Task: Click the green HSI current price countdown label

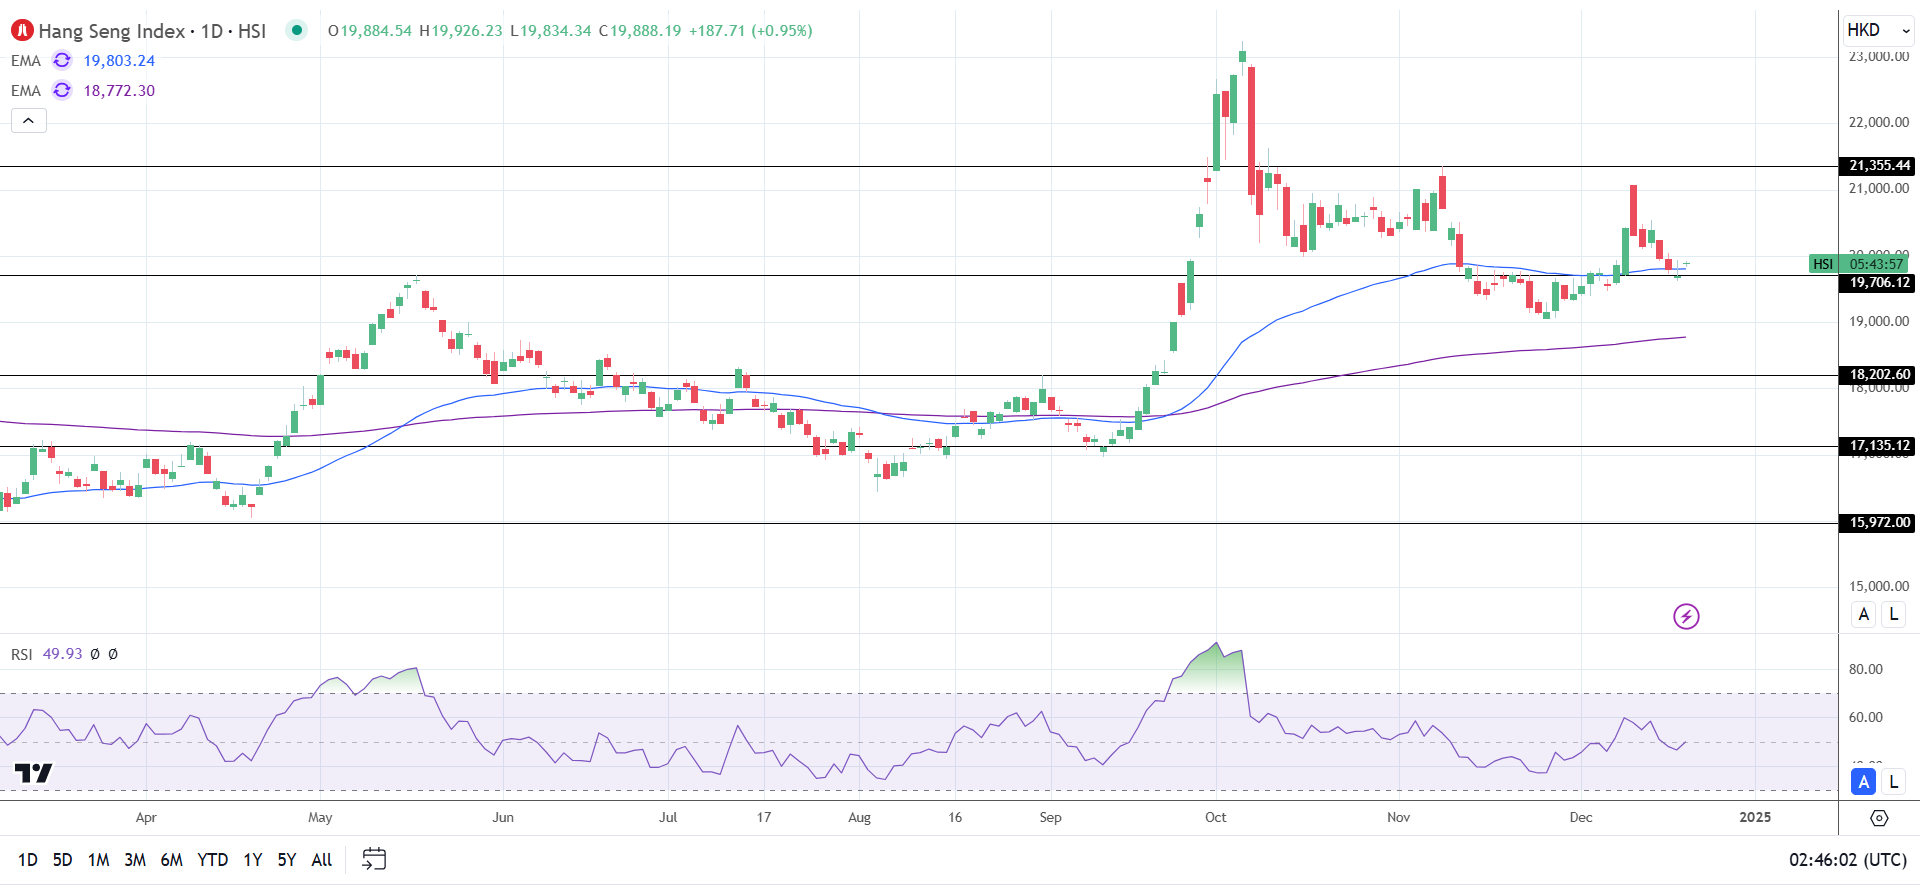Action: pos(1859,264)
